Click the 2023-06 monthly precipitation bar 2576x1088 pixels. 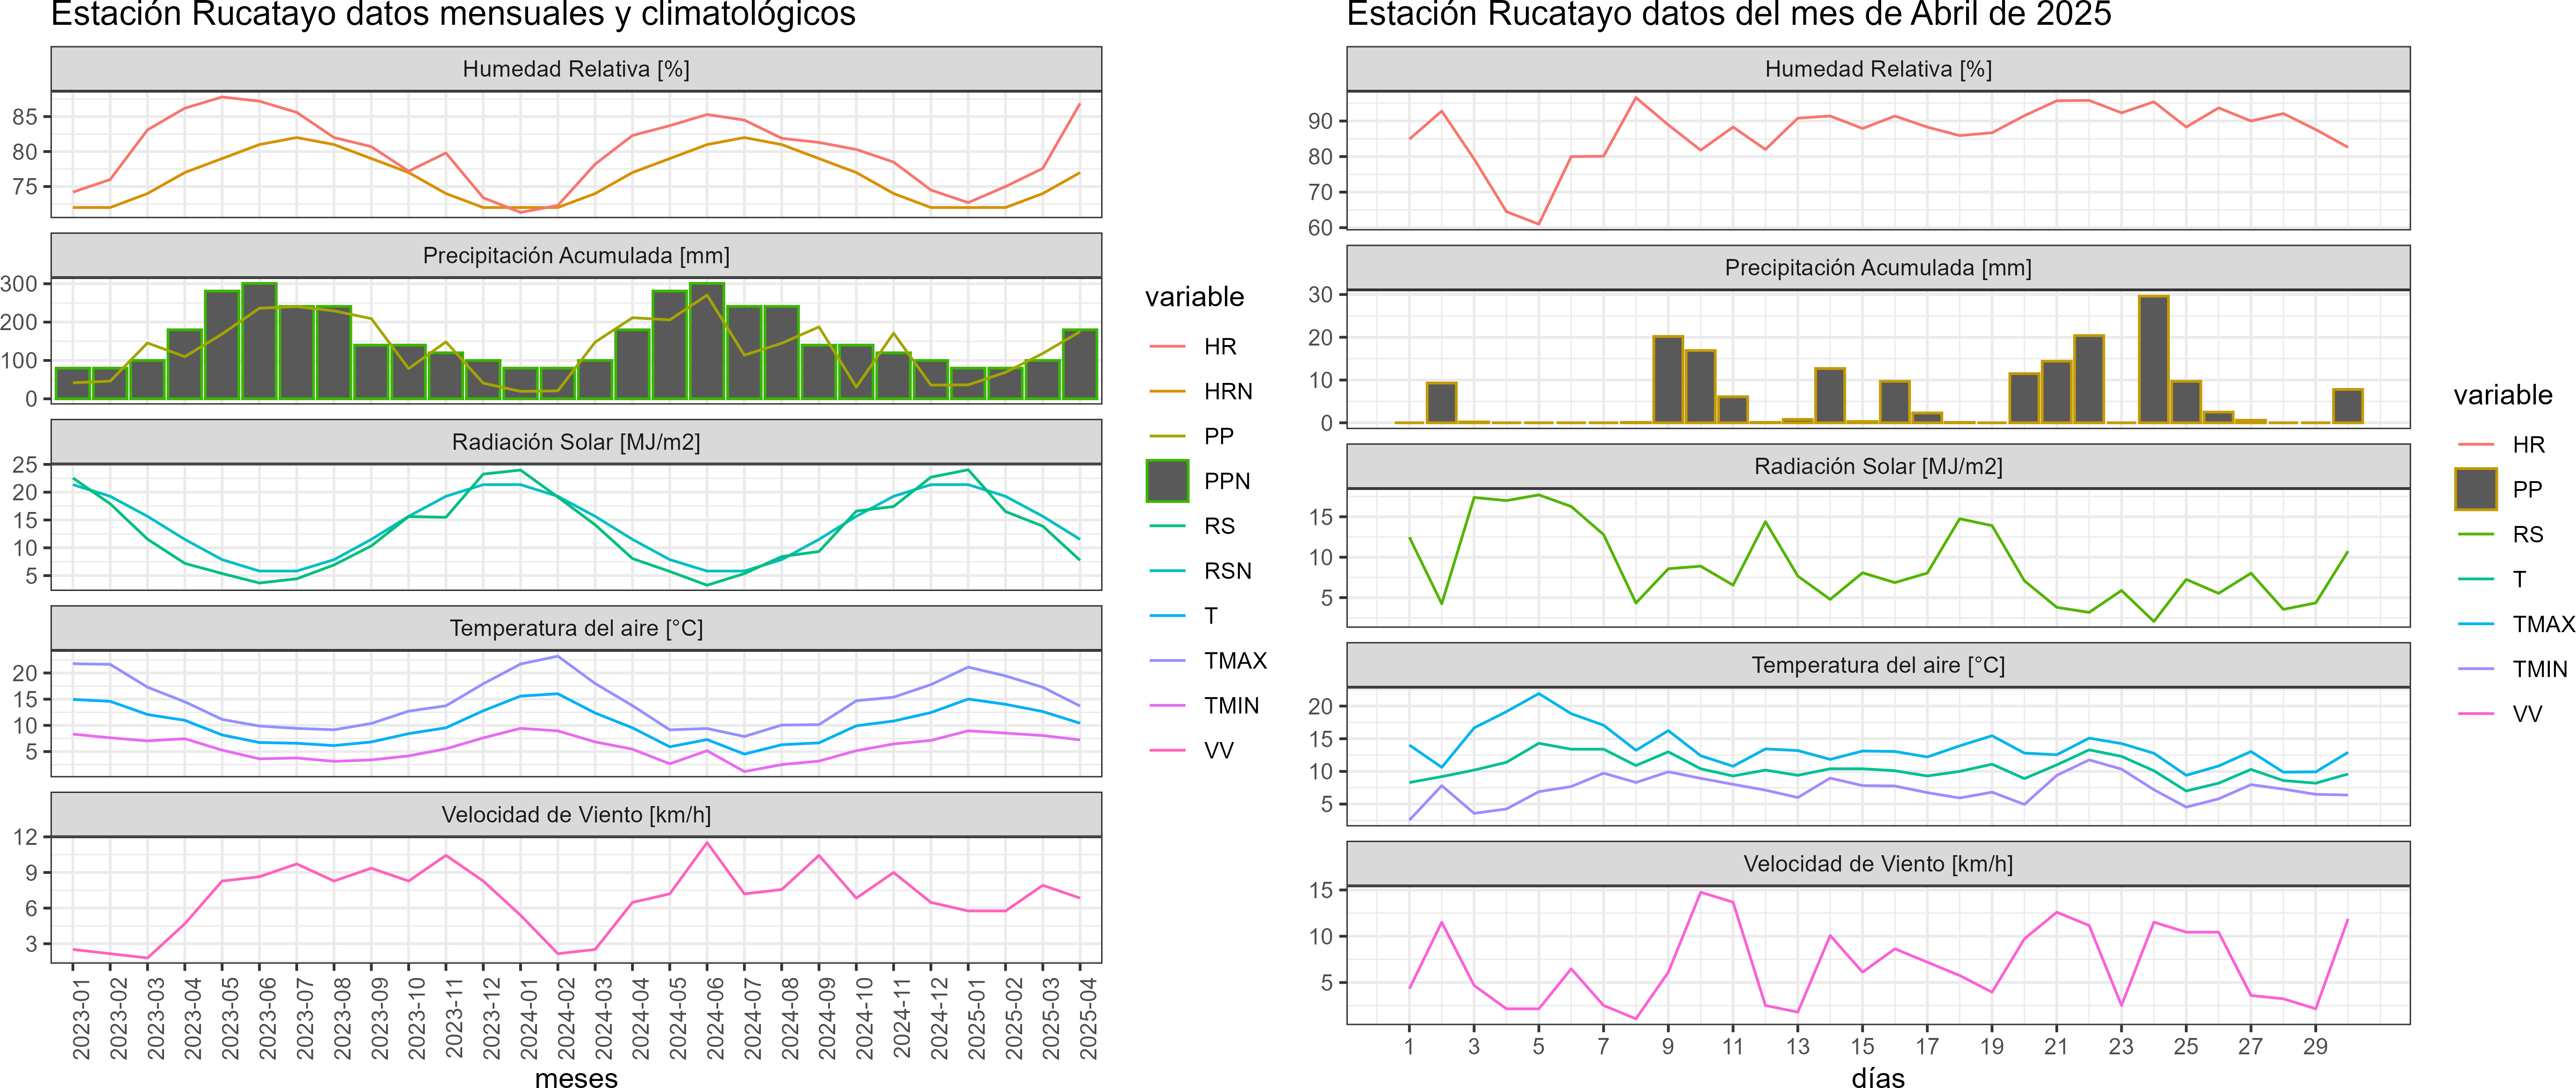coord(259,341)
